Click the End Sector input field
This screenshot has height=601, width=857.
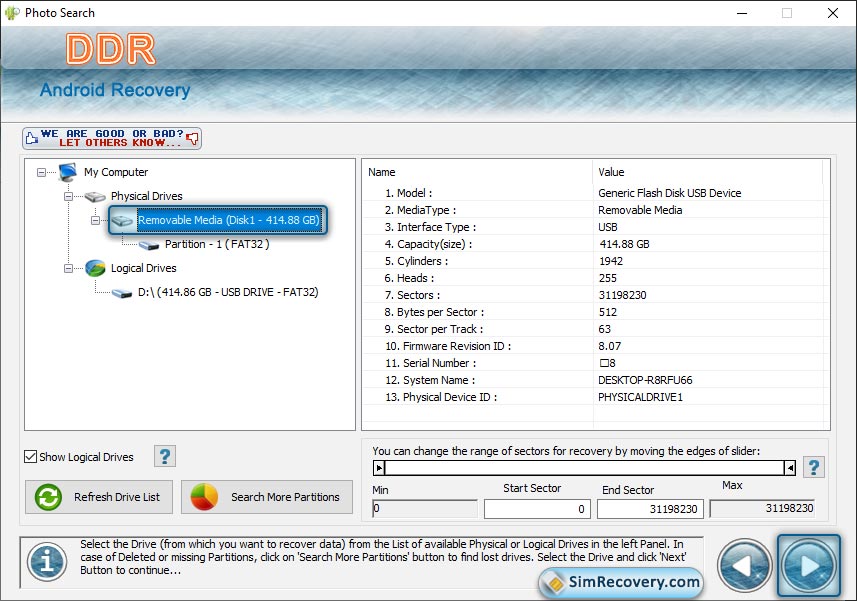(650, 509)
